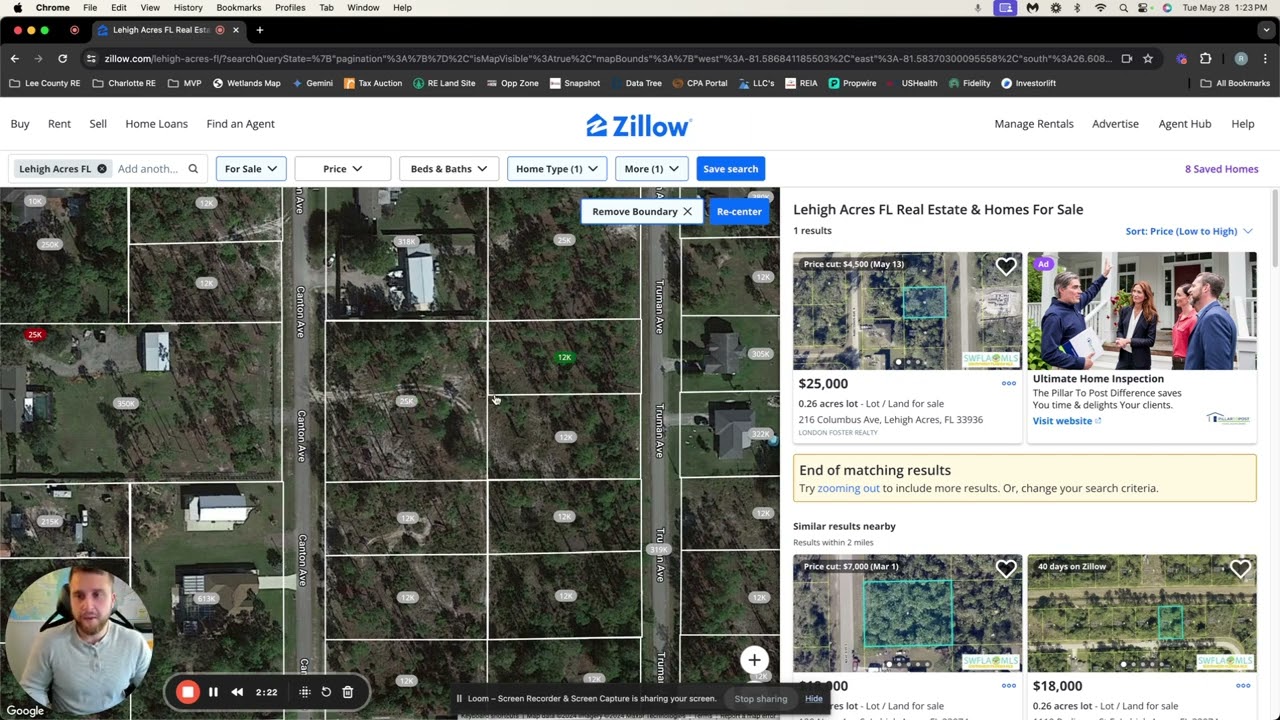Open the More (1) filter dropdown

click(652, 169)
